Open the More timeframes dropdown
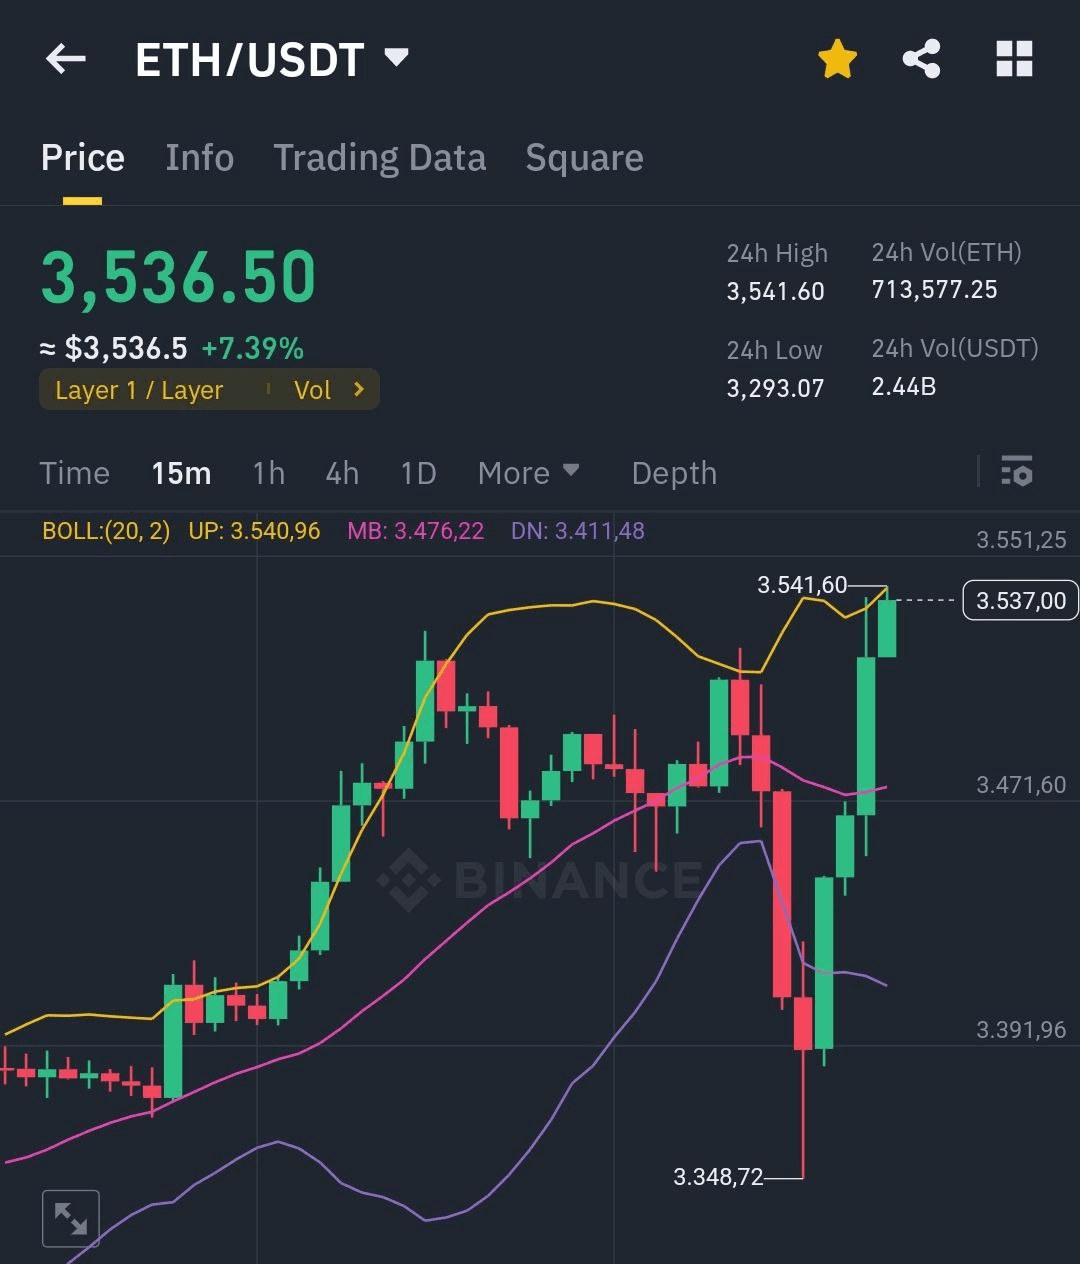This screenshot has height=1264, width=1080. pos(528,473)
